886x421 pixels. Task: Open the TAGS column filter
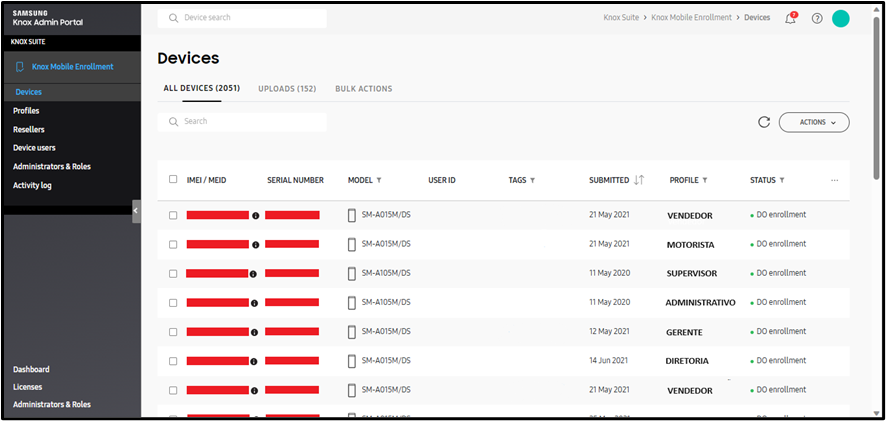532,180
